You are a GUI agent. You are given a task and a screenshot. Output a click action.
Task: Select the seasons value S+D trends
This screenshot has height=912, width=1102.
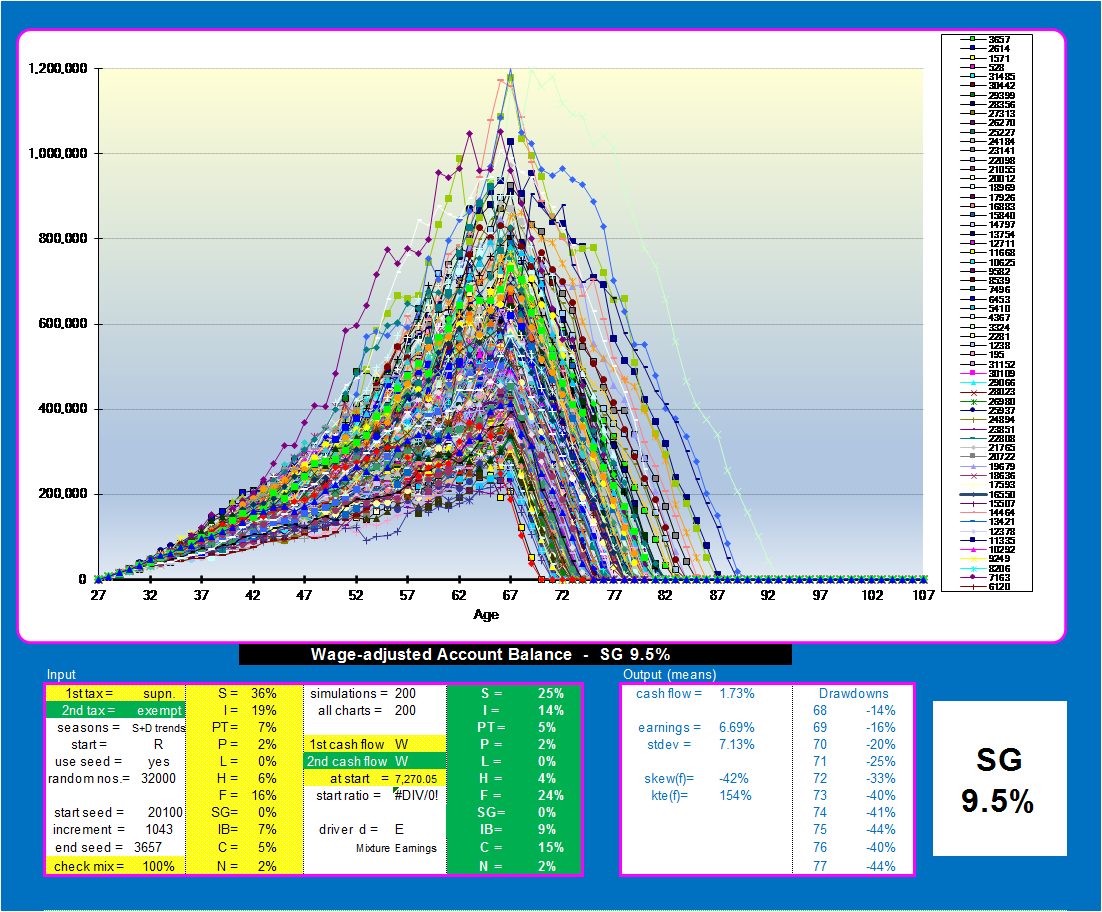[159, 728]
